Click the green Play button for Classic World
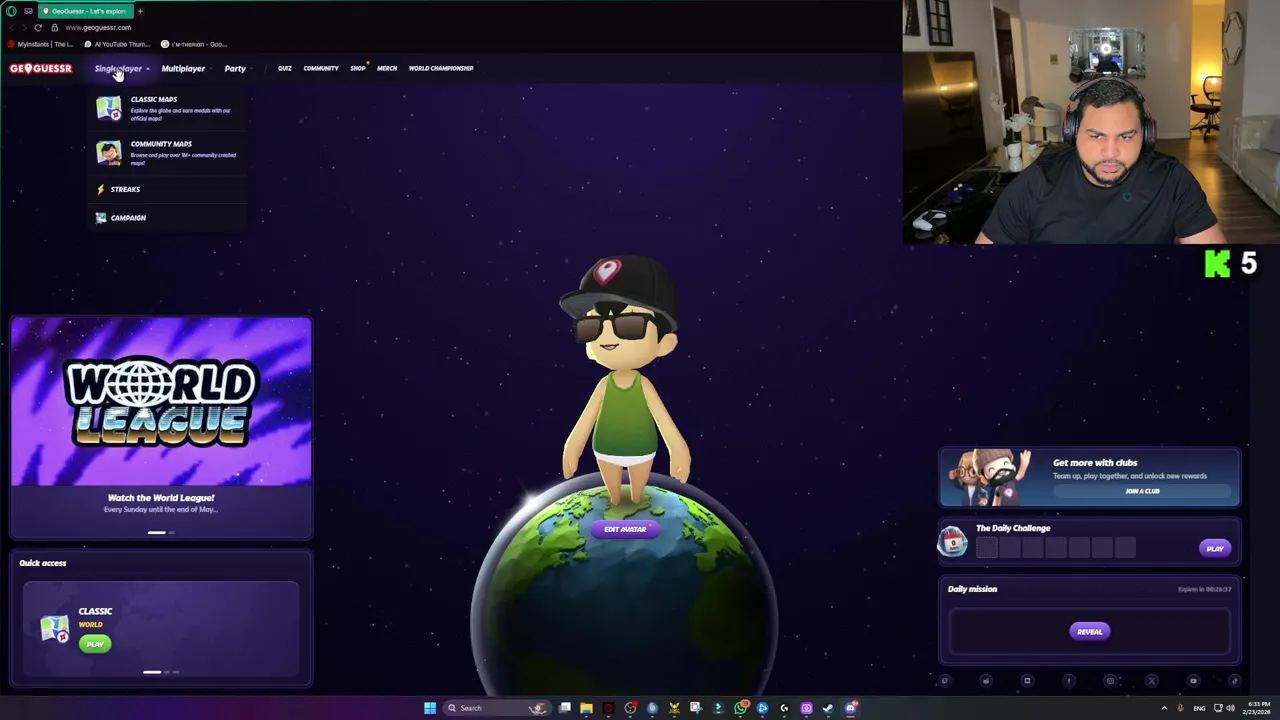The width and height of the screenshot is (1280, 720). point(95,644)
